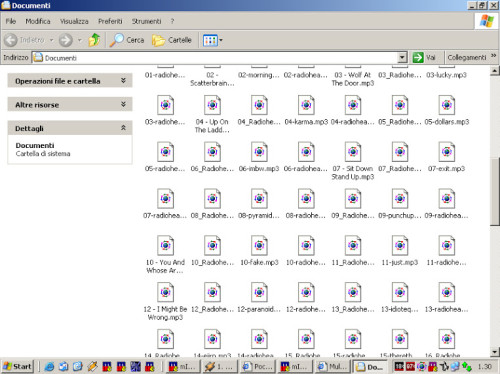The height and width of the screenshot is (374, 500).
Task: Select the 07-exit.mp3 file icon
Action: tap(447, 152)
